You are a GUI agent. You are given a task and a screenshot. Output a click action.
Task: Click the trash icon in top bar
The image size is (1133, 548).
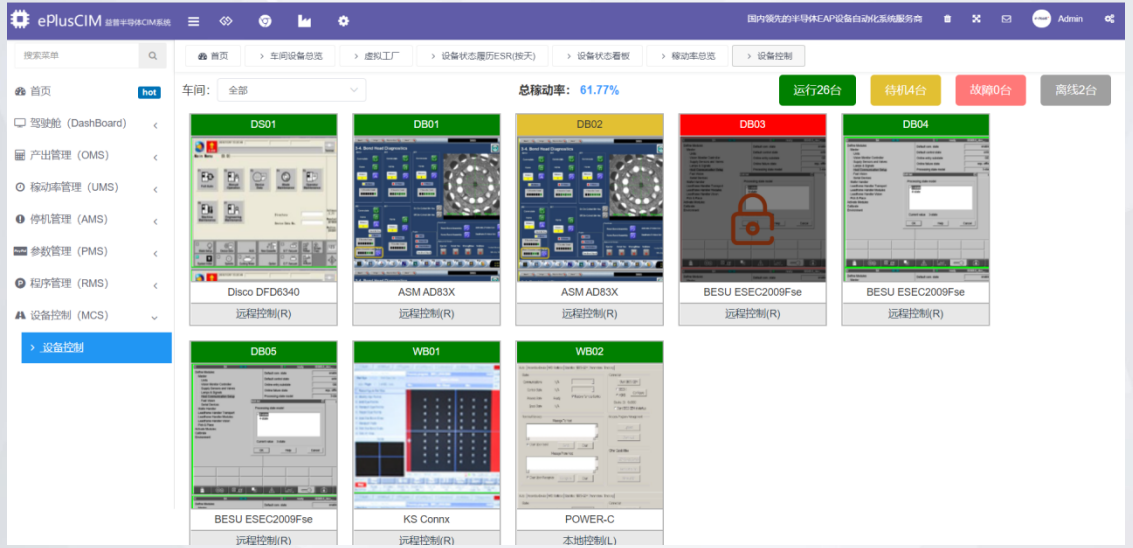pyautogui.click(x=947, y=19)
